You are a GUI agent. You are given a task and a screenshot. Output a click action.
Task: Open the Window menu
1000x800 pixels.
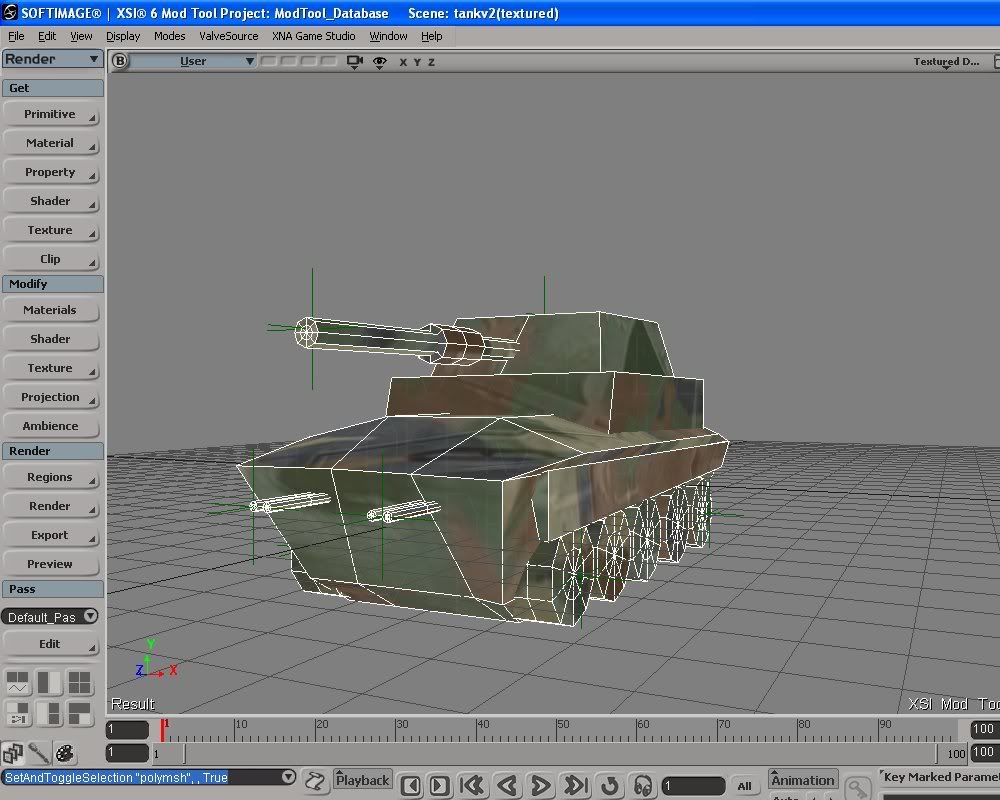tap(388, 36)
